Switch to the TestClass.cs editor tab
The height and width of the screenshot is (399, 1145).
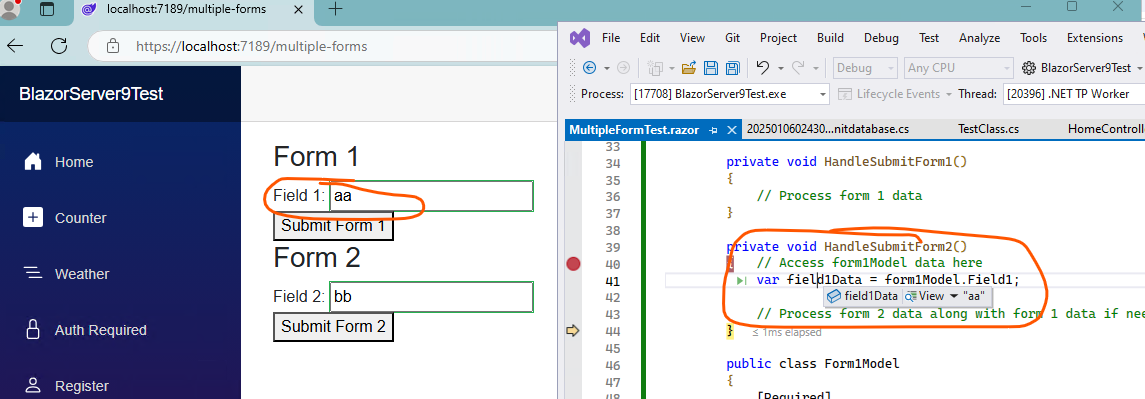988,129
